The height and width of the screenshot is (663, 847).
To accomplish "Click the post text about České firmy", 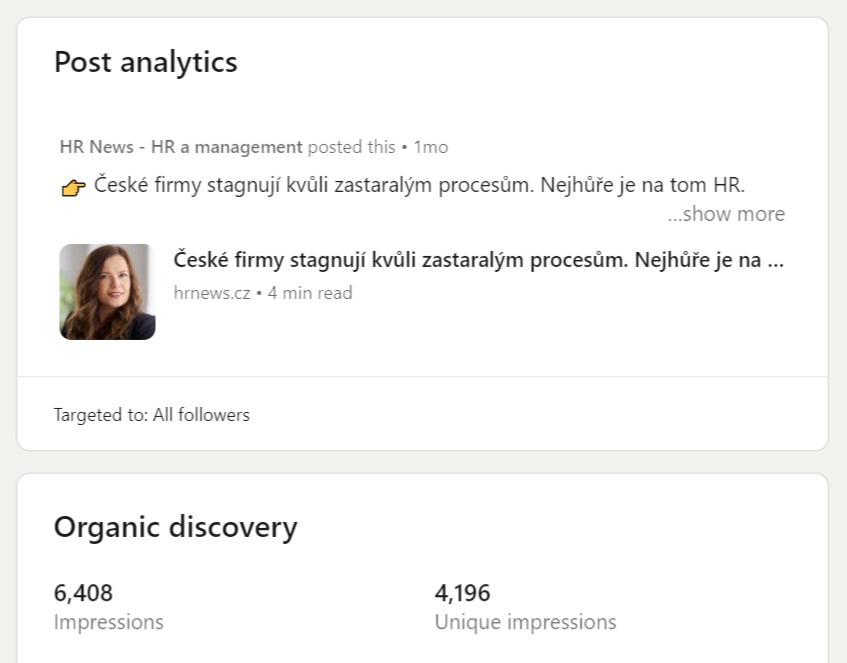I will click(420, 185).
